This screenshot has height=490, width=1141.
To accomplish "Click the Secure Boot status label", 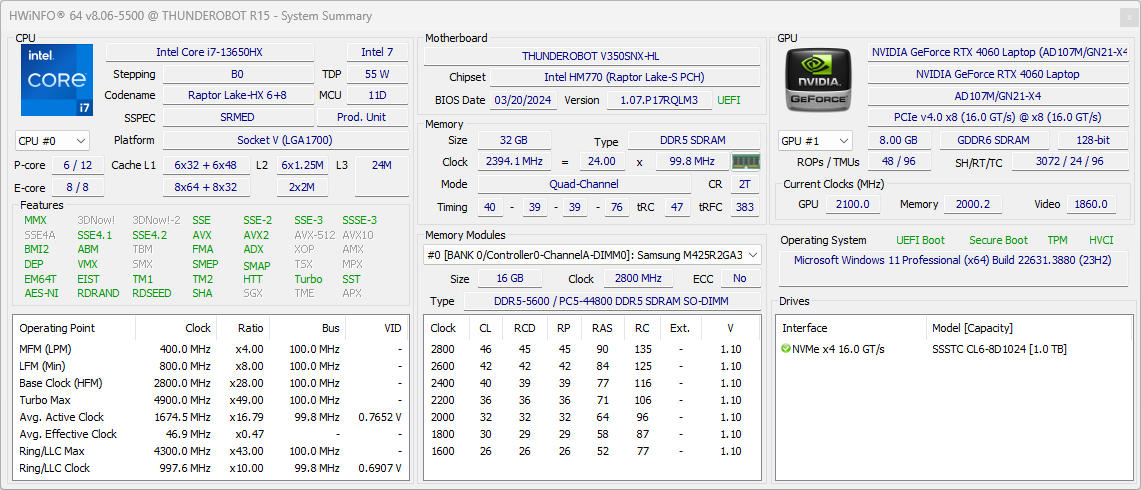I will pos(997,240).
